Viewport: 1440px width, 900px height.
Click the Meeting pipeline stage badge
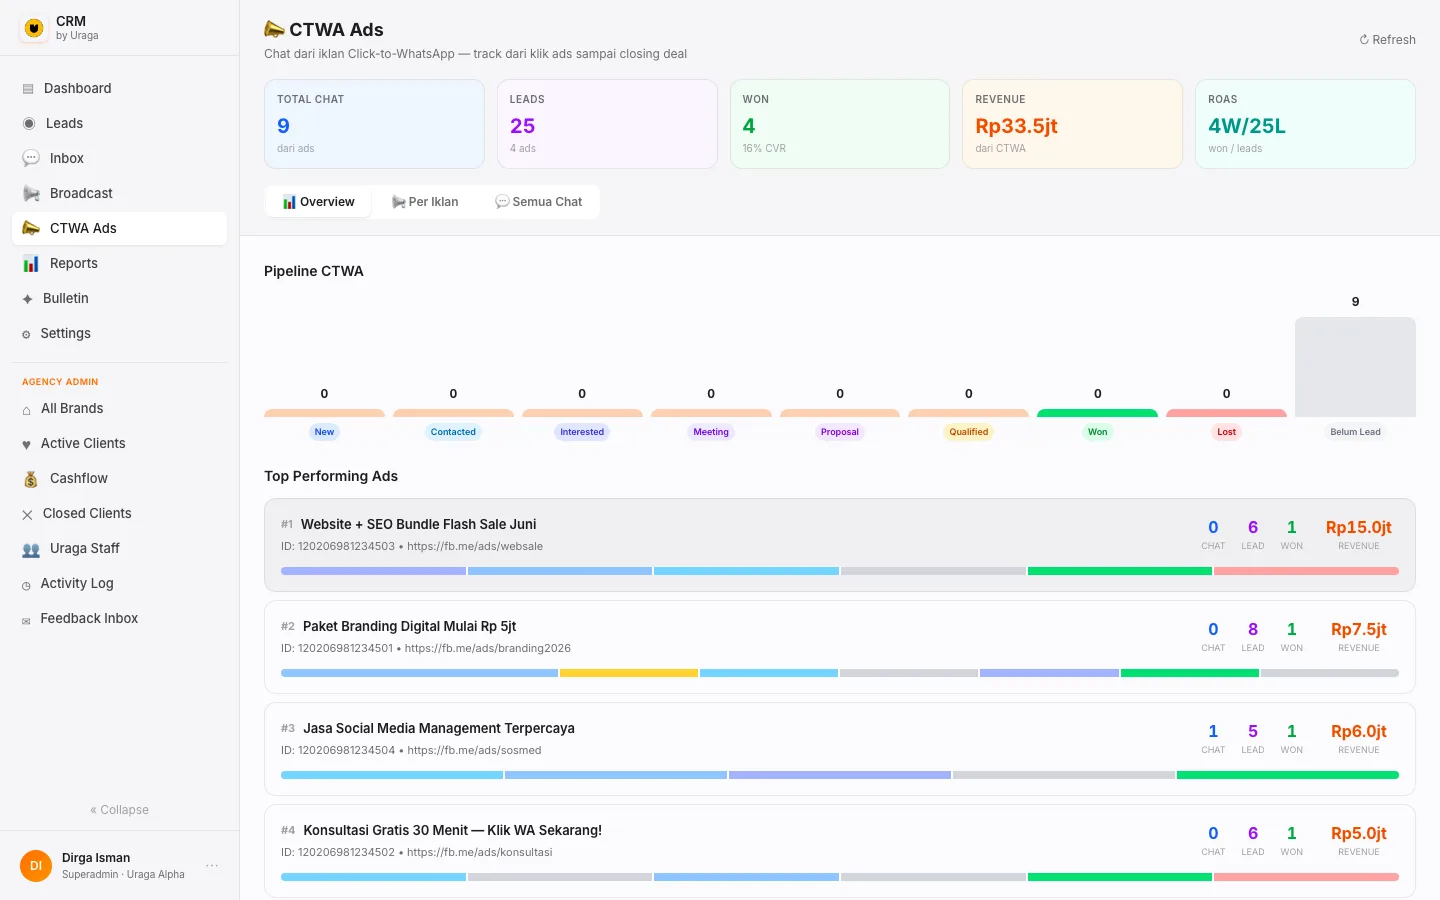711,432
